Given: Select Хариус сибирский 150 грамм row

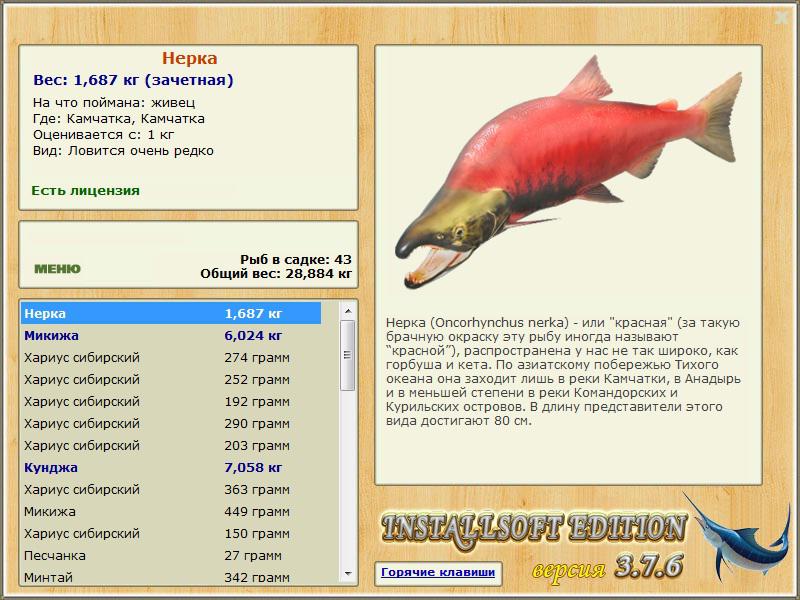Looking at the screenshot, I should 171,533.
